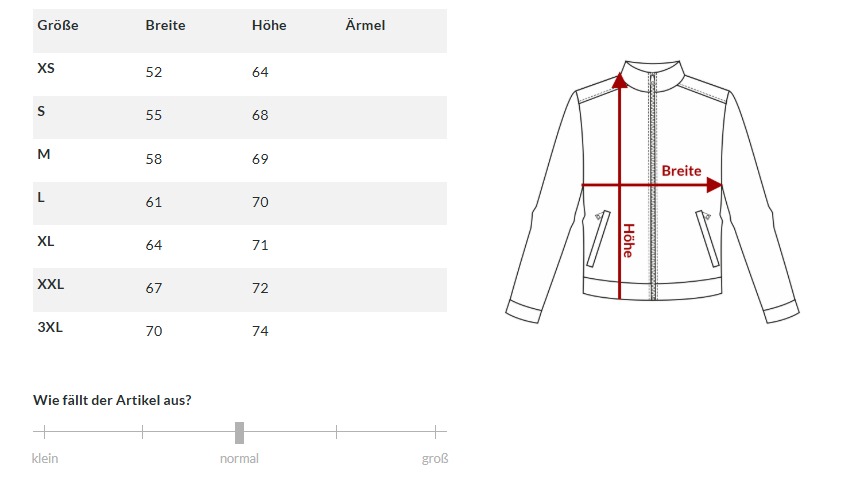Viewport: 853px width, 495px height.
Task: Click the red Breite arrow label
Action: click(681, 171)
